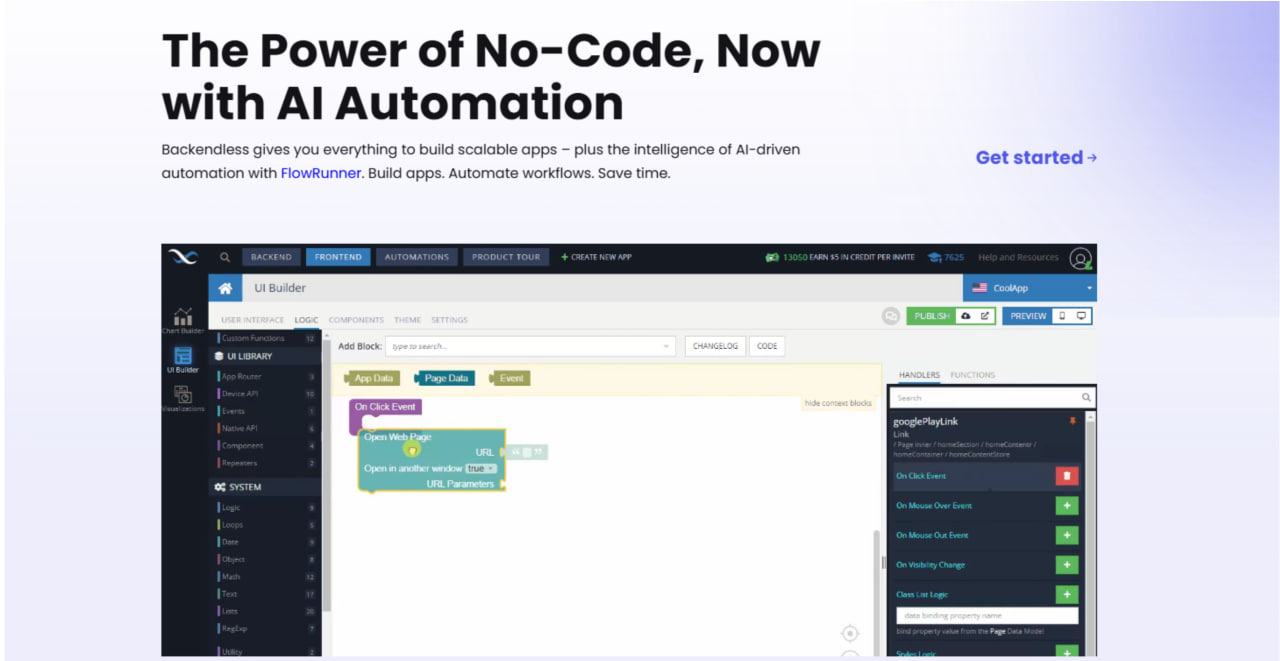The height and width of the screenshot is (661, 1280).
Task: Select the UI Builder sidebar icon
Action: point(183,360)
